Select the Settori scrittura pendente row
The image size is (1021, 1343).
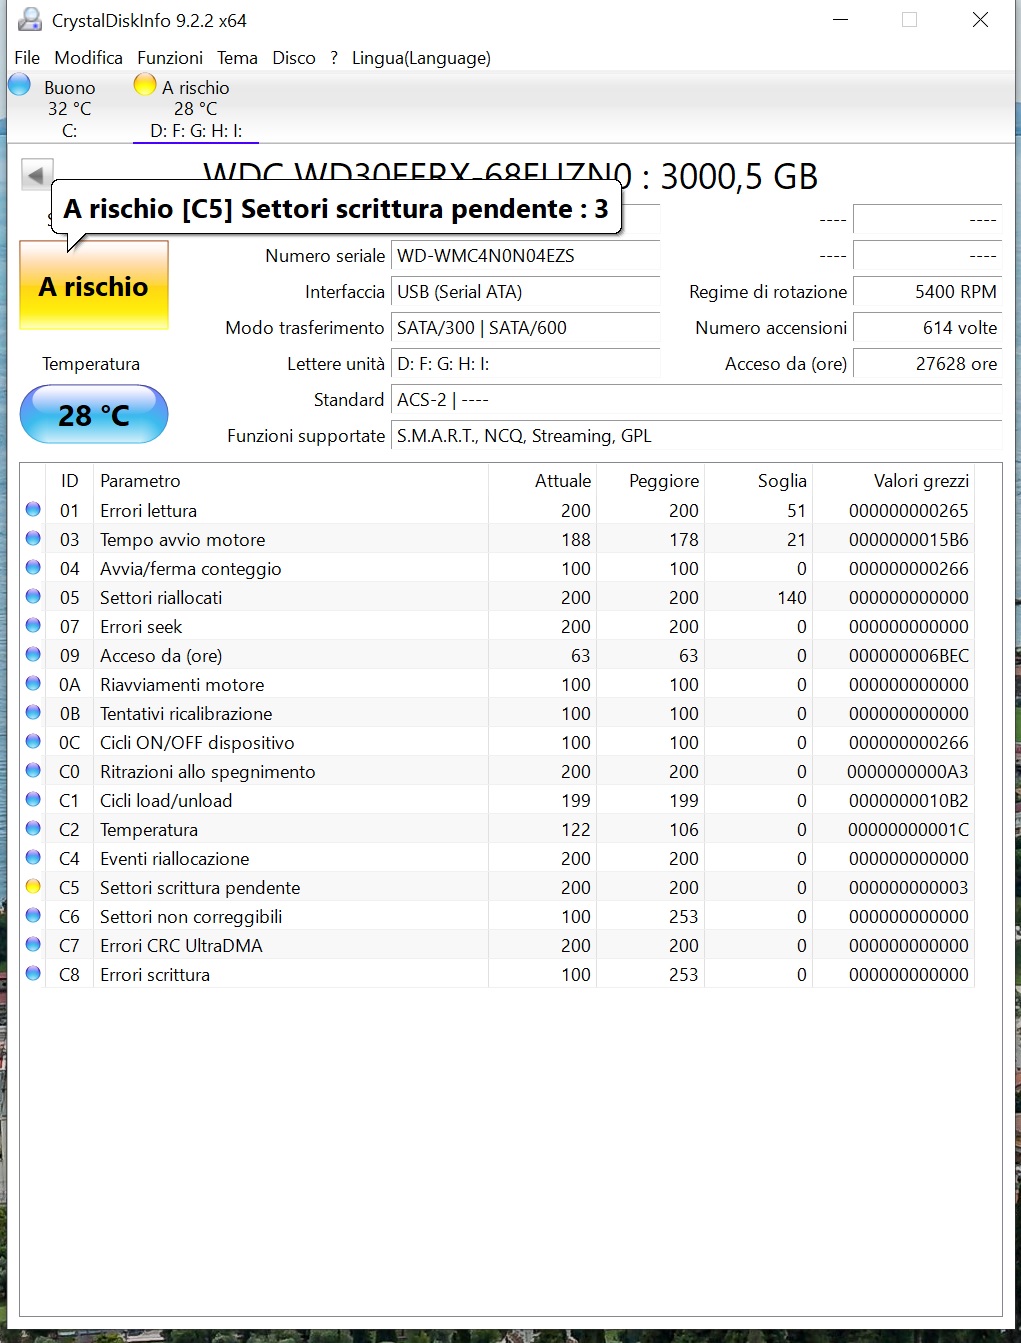pos(200,888)
